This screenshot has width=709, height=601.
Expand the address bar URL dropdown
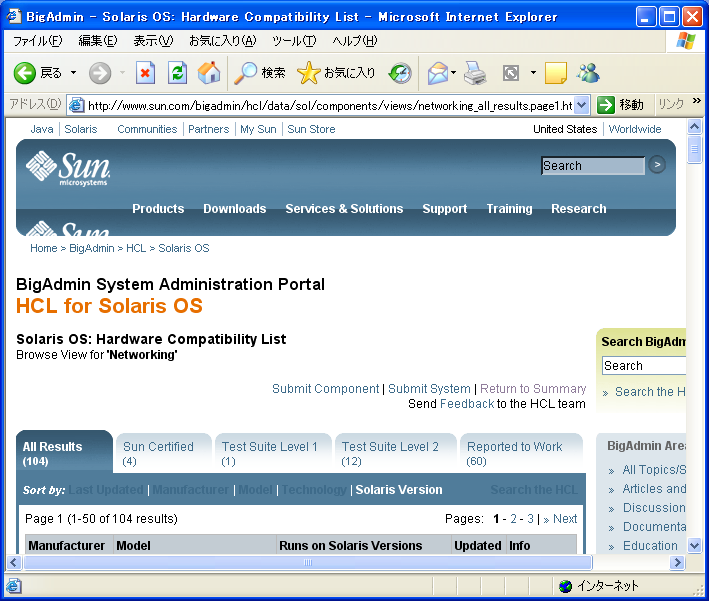tap(582, 105)
